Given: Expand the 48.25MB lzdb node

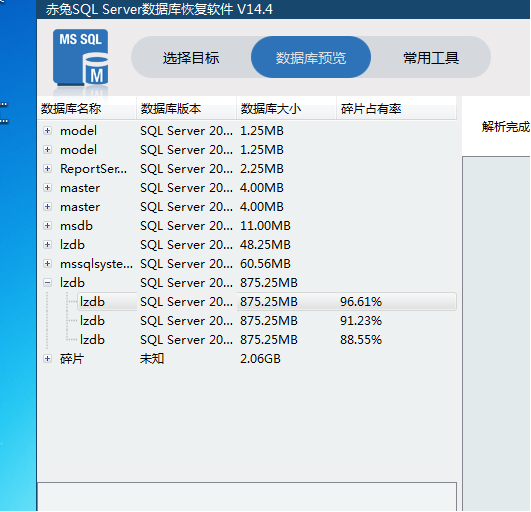Looking at the screenshot, I should pos(47,244).
